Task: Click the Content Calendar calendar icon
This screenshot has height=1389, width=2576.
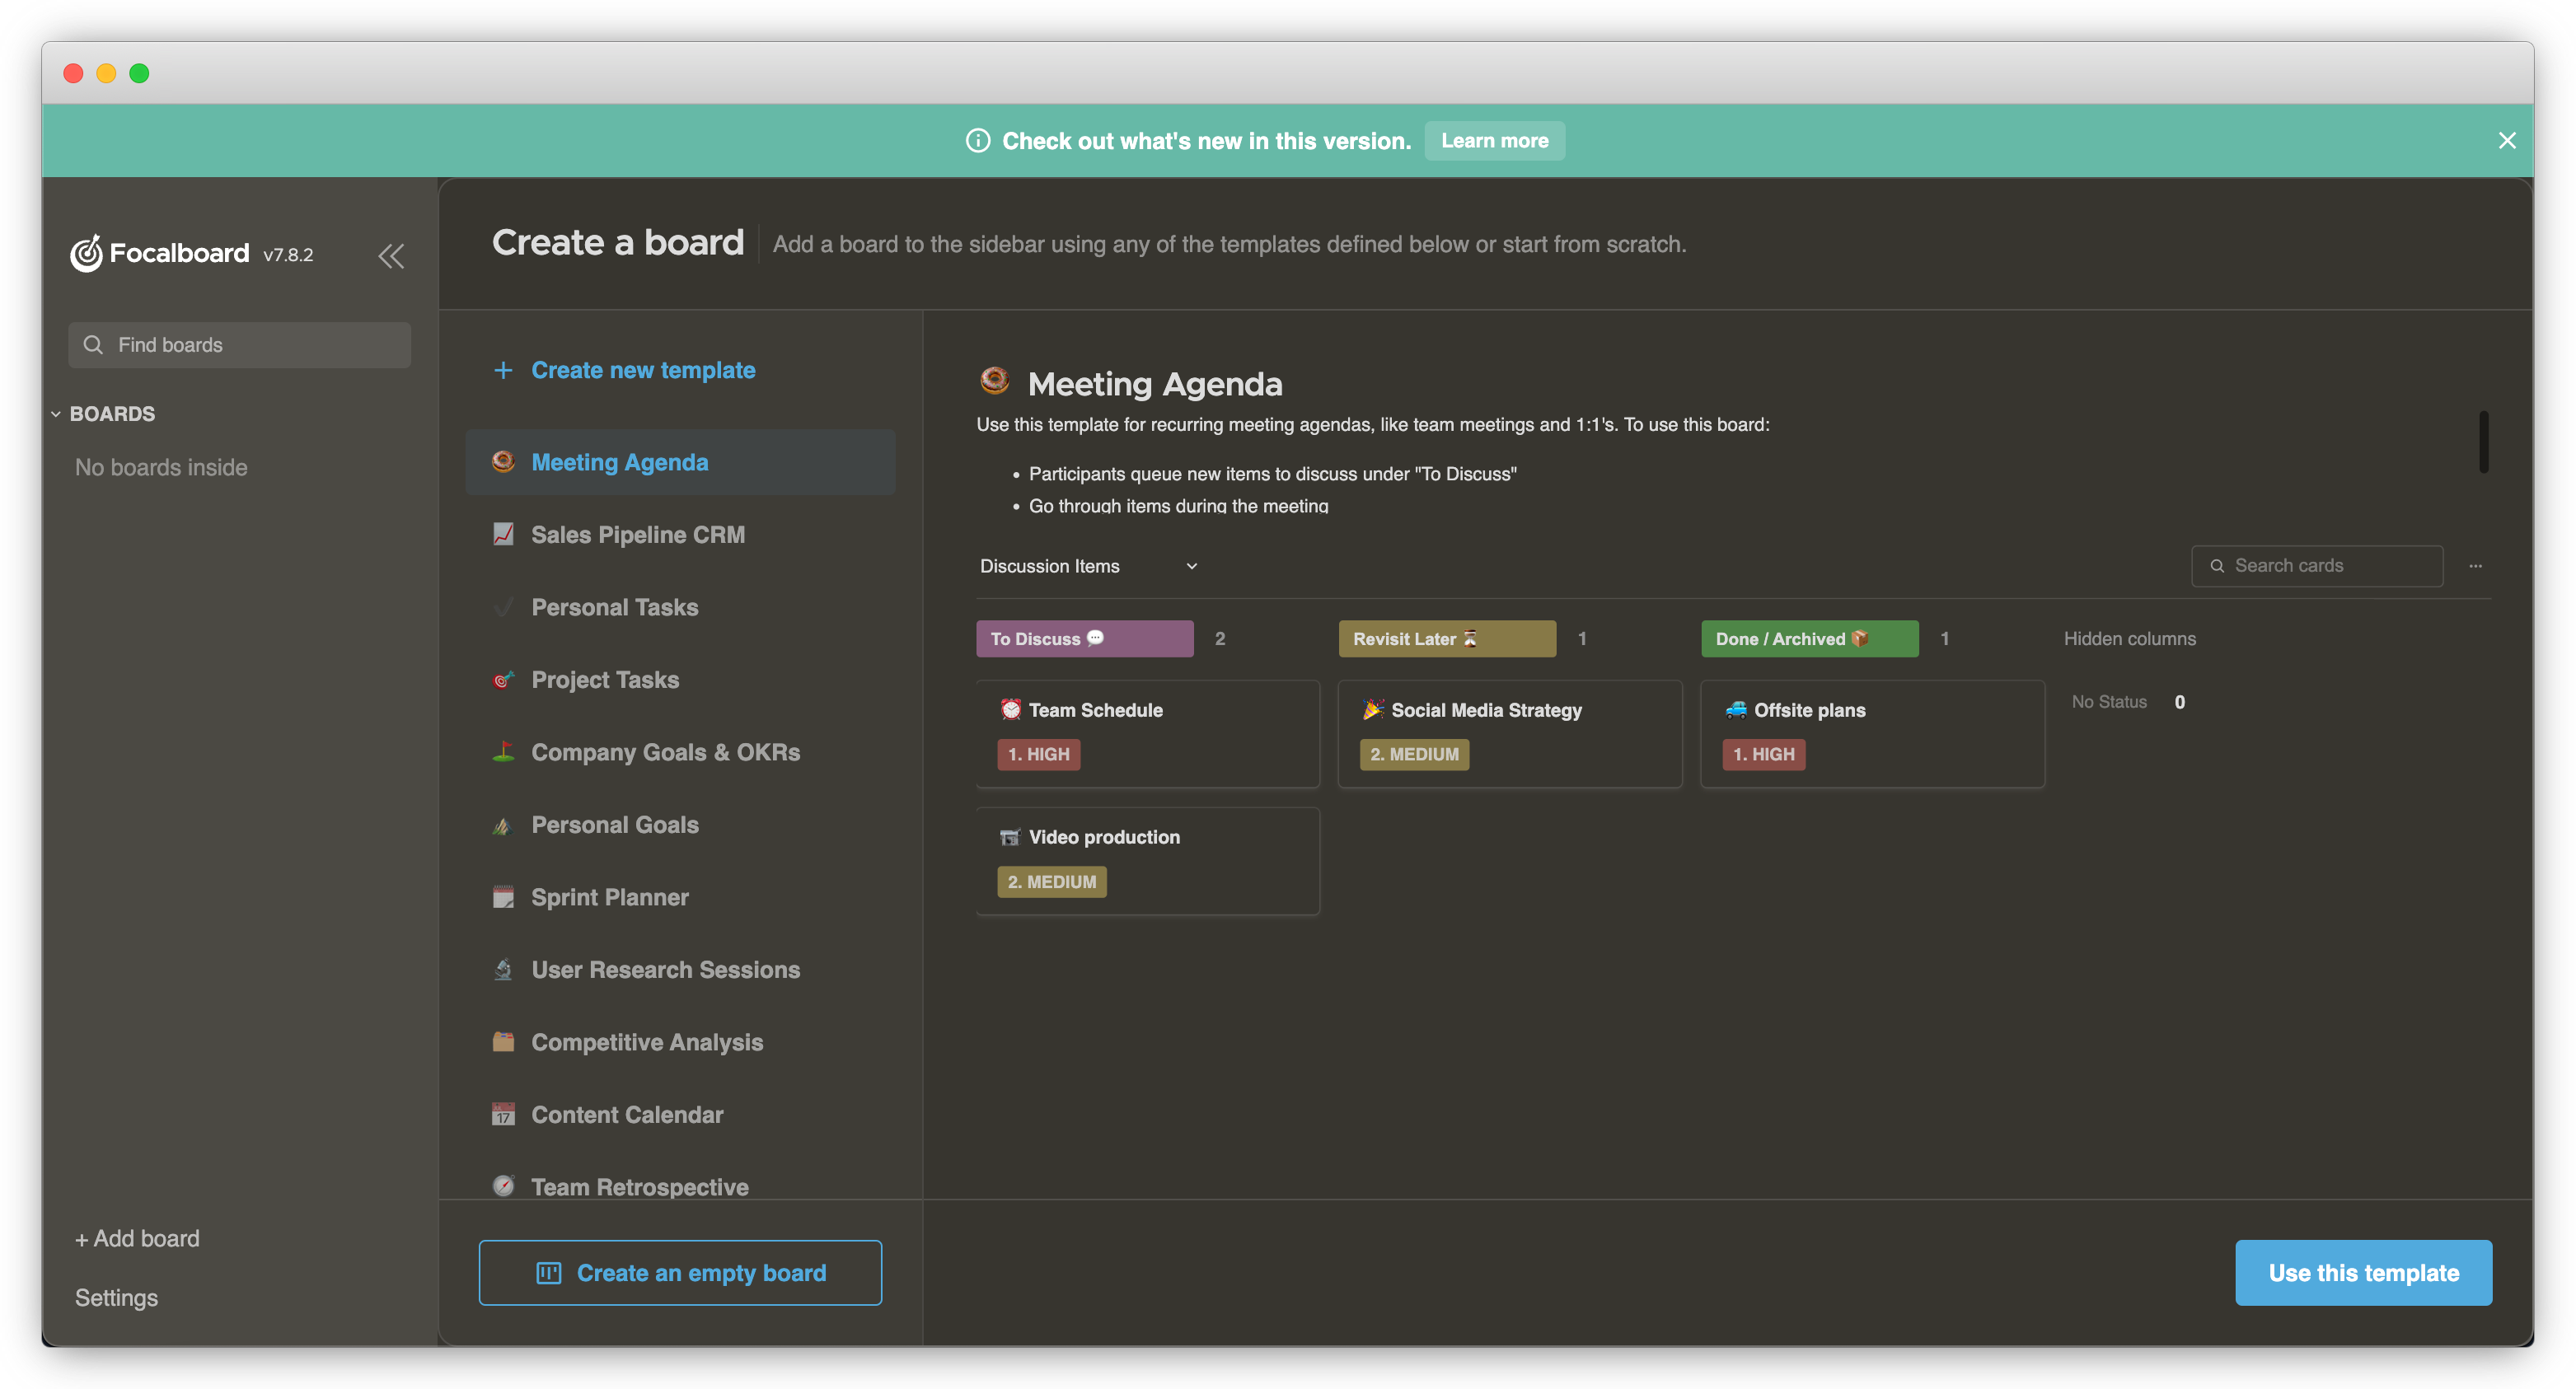Action: [x=503, y=1114]
